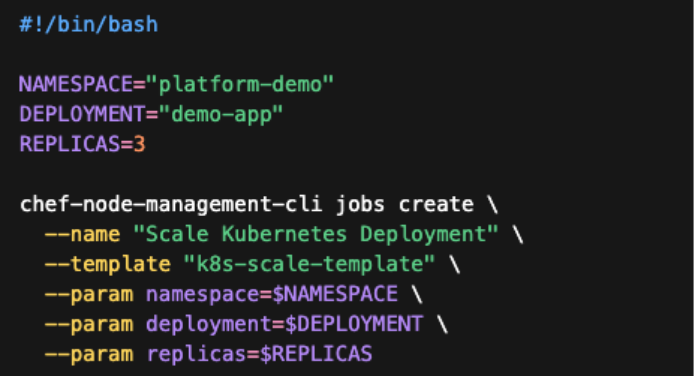Click the --param flag before replicas
694x376 pixels.
tap(89, 355)
